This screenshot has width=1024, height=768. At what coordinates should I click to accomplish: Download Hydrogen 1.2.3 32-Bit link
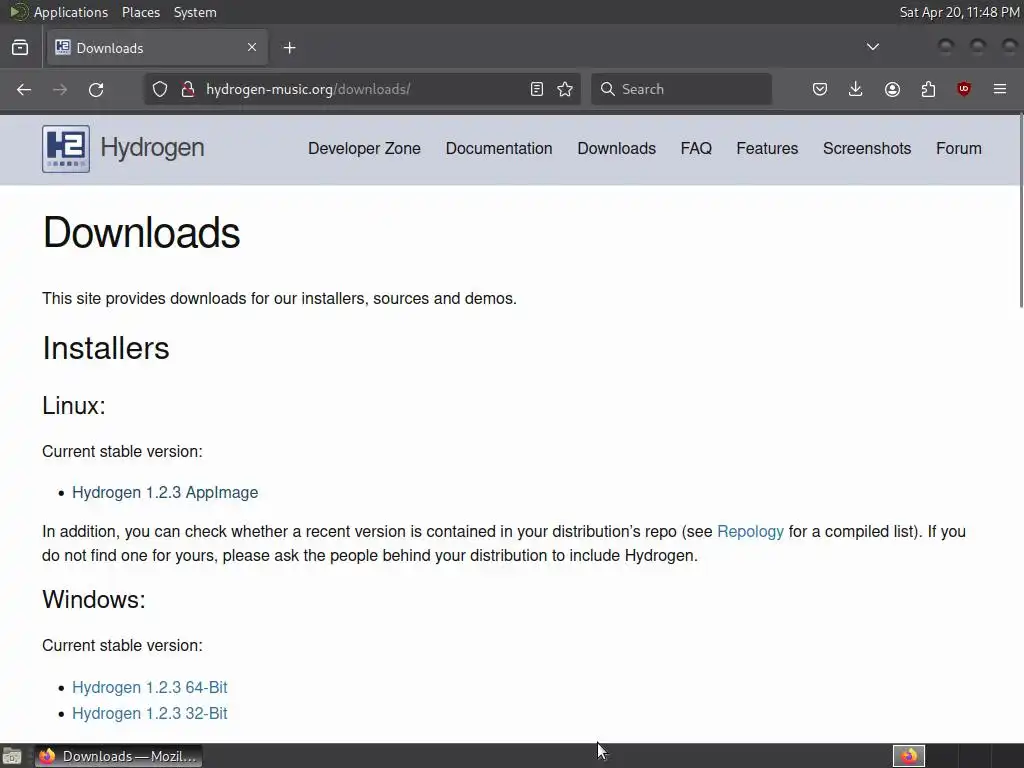click(x=150, y=713)
